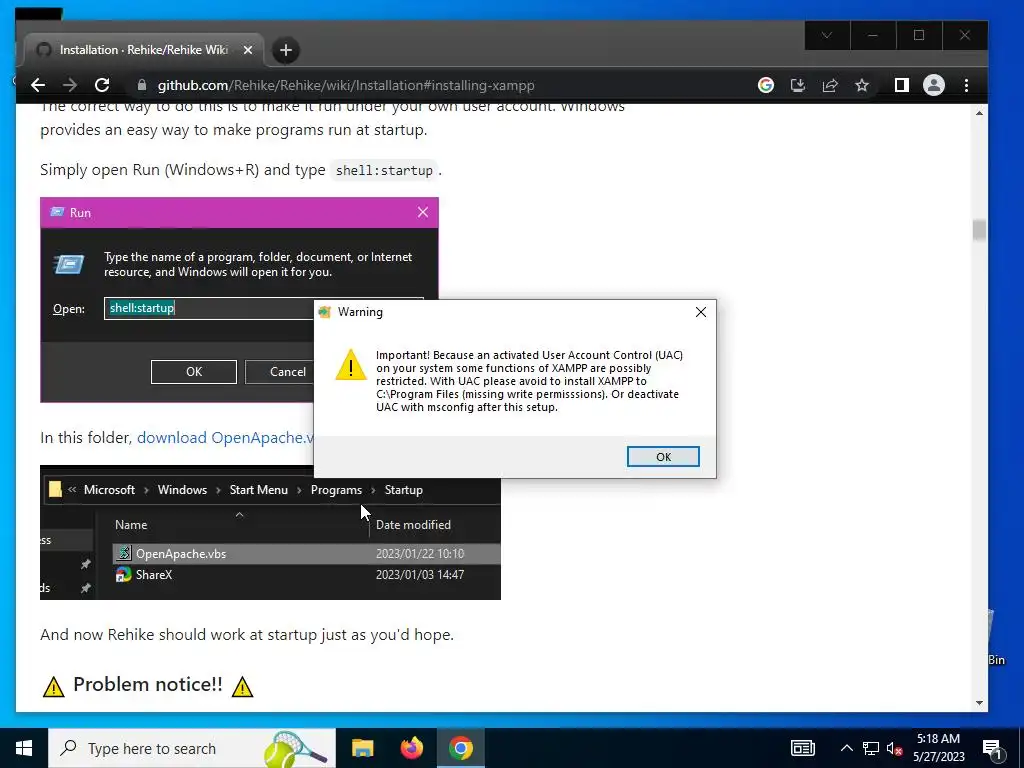Click the Chrome taskbar icon
1024x768 pixels.
pos(460,748)
